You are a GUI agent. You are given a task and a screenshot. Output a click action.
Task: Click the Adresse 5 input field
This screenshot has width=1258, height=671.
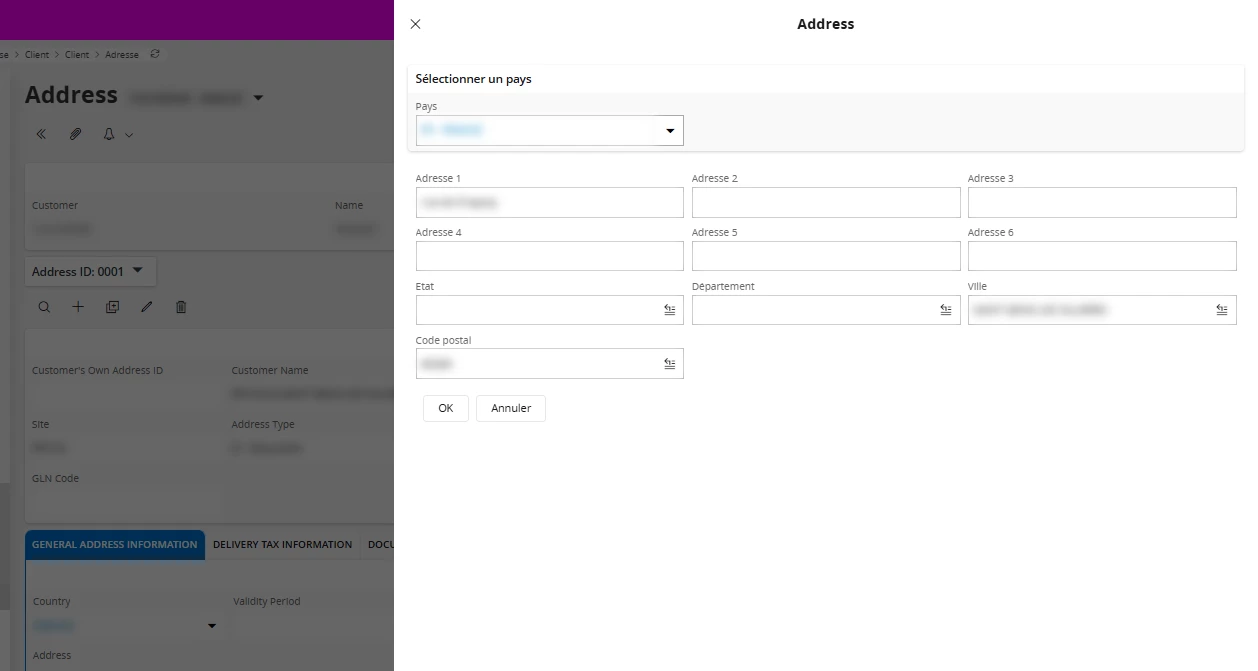click(826, 256)
